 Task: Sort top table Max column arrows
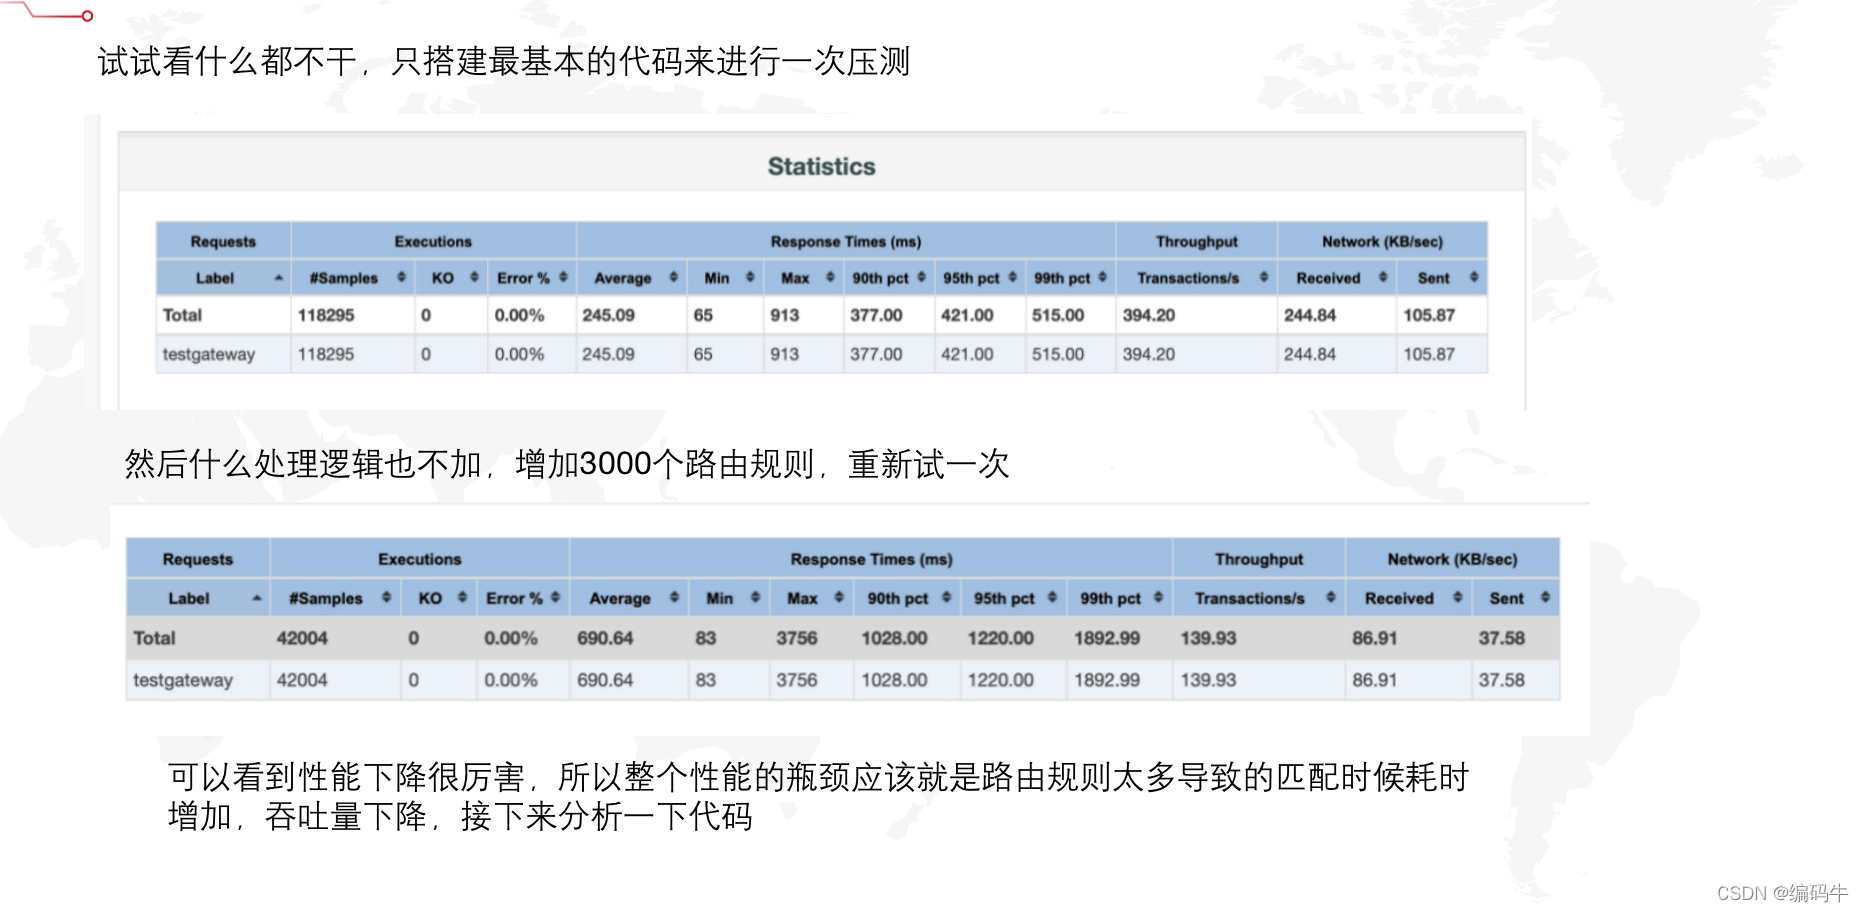tap(830, 278)
